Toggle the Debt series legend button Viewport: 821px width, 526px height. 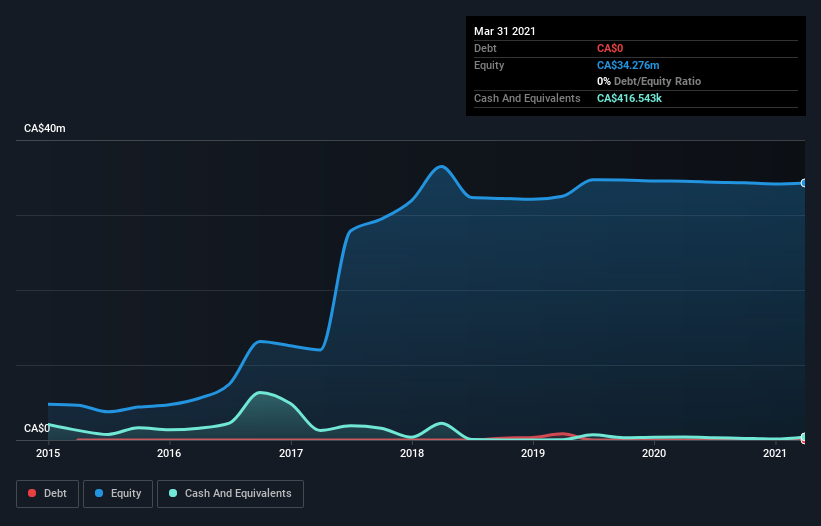47,494
